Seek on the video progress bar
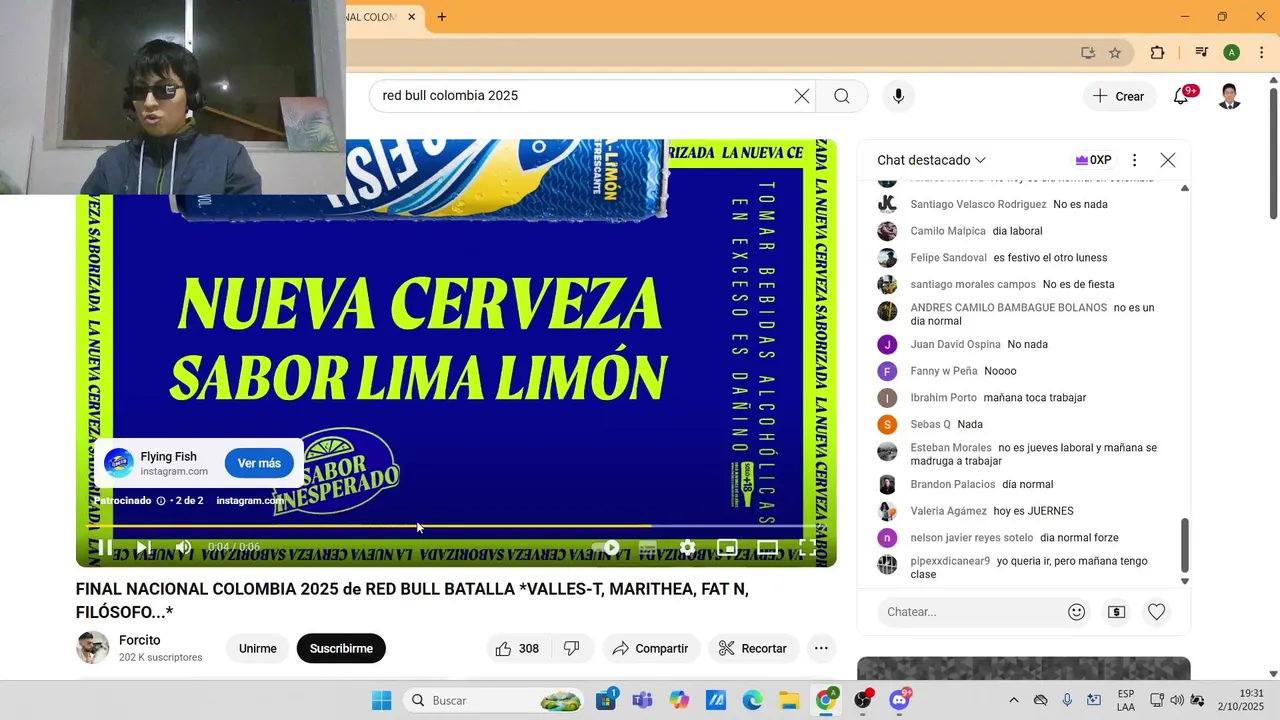Image resolution: width=1280 pixels, height=720 pixels. [x=456, y=525]
